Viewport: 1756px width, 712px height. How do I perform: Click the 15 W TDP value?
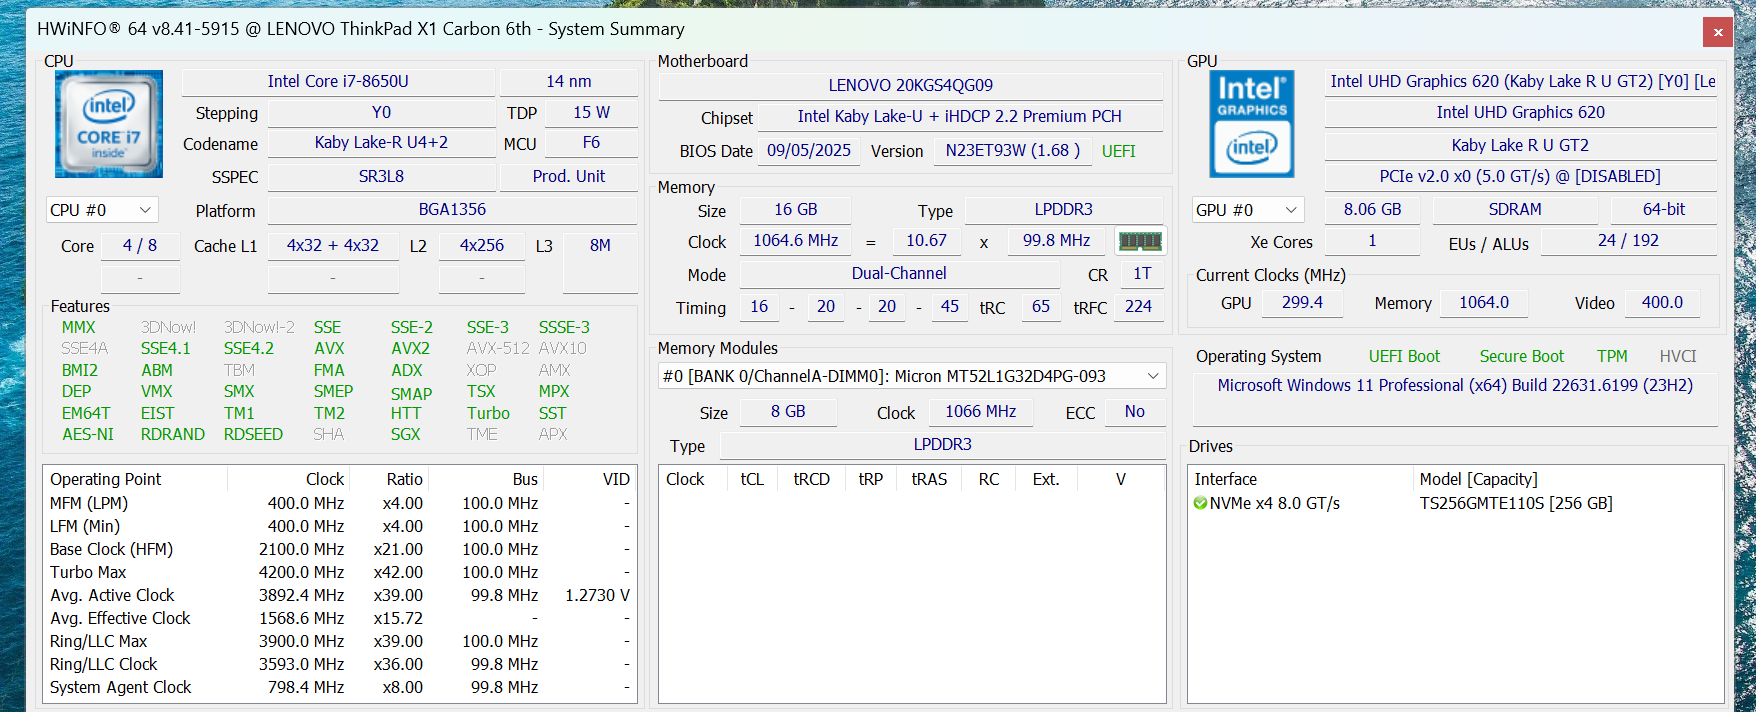pyautogui.click(x=591, y=113)
